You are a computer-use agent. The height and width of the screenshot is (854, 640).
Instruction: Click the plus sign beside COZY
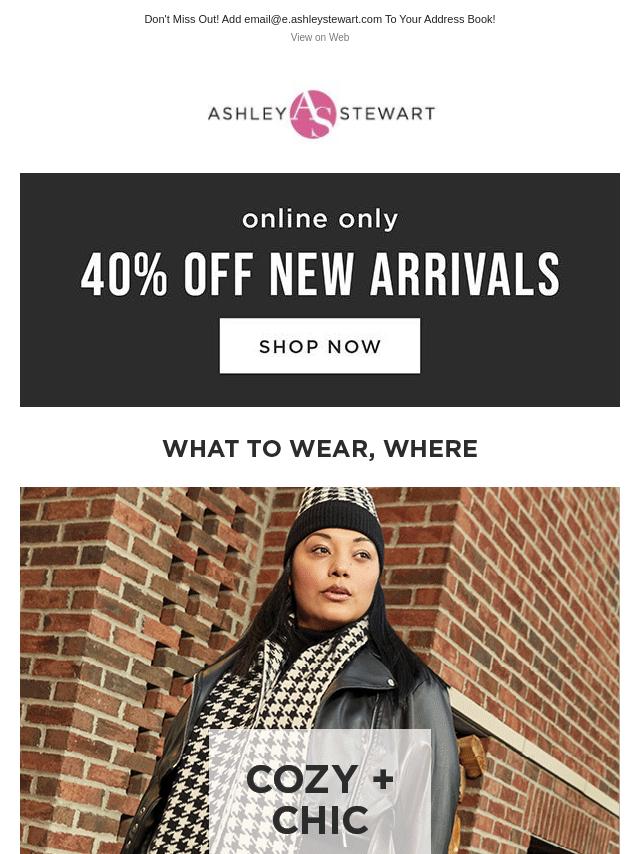pos(383,779)
